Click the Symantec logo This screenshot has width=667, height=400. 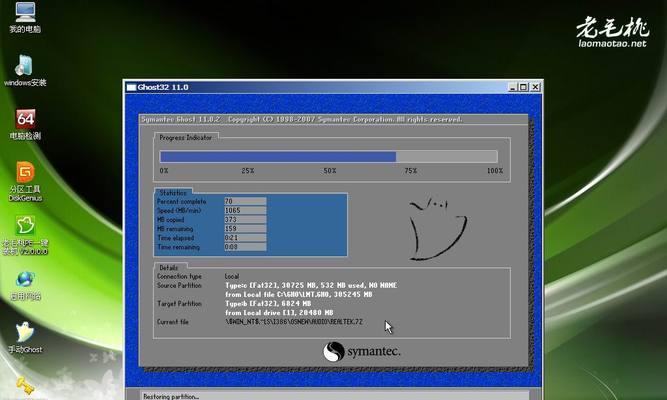point(362,352)
